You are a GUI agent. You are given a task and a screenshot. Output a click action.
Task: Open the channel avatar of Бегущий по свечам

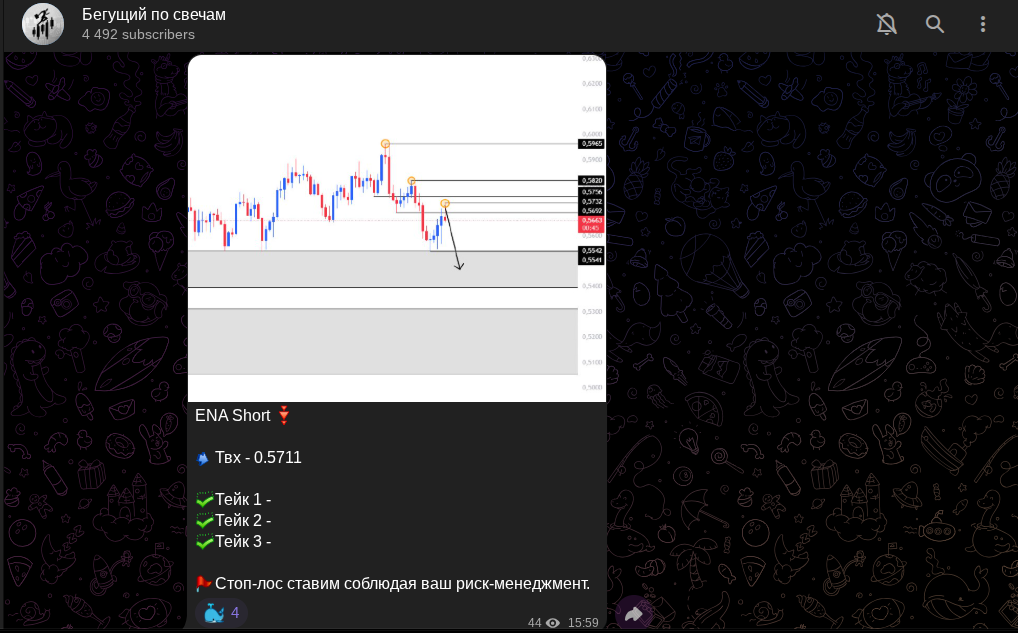coord(43,24)
